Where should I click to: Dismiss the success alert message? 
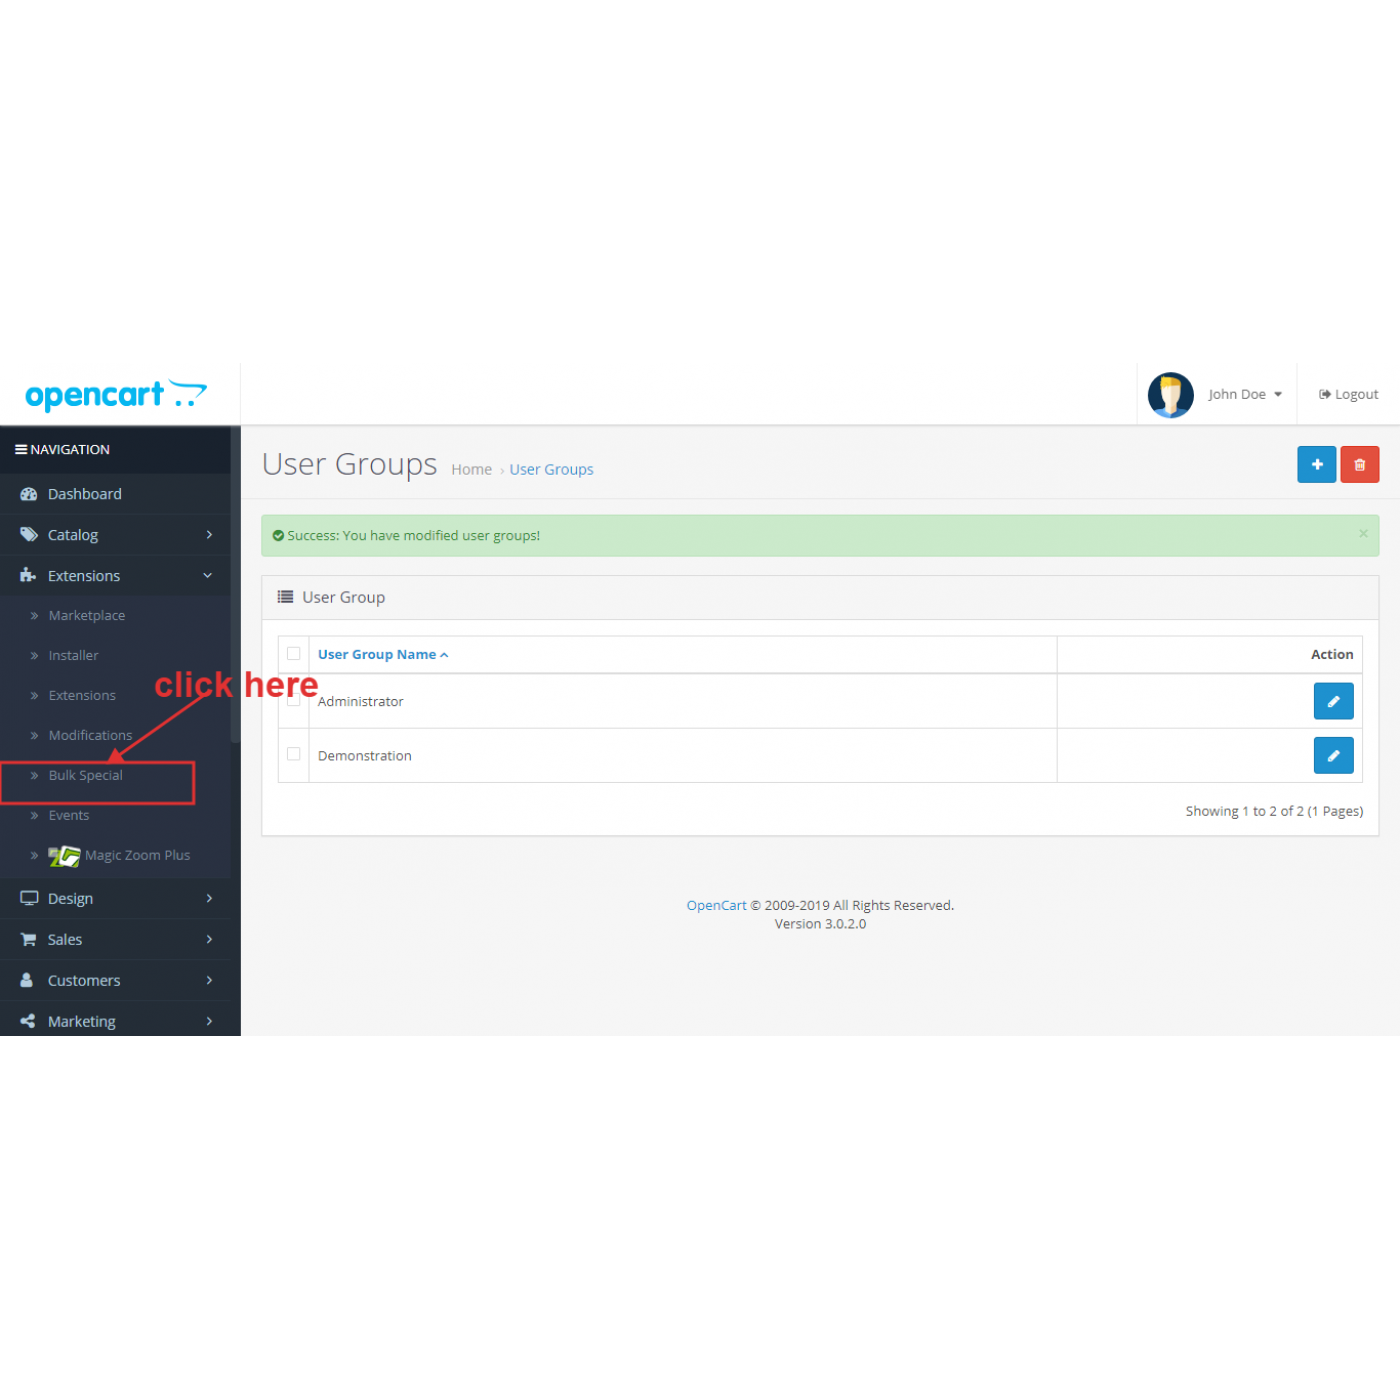1363,534
